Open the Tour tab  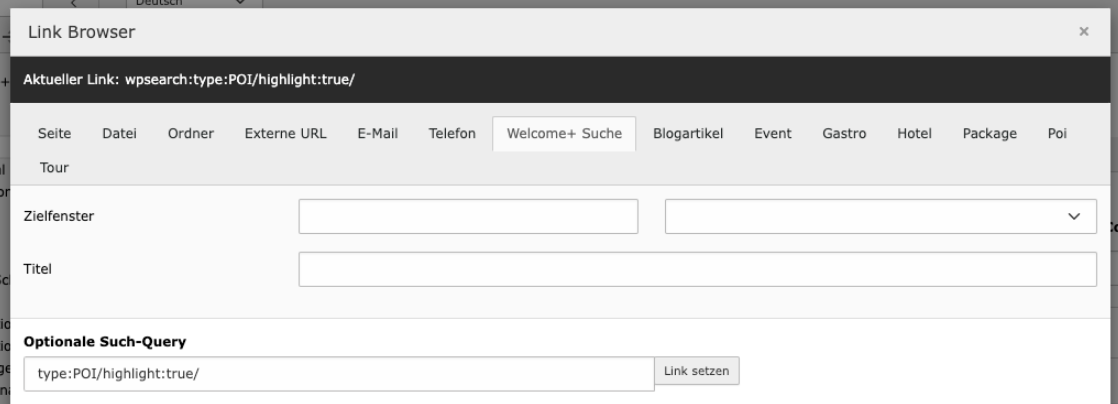pos(54,168)
